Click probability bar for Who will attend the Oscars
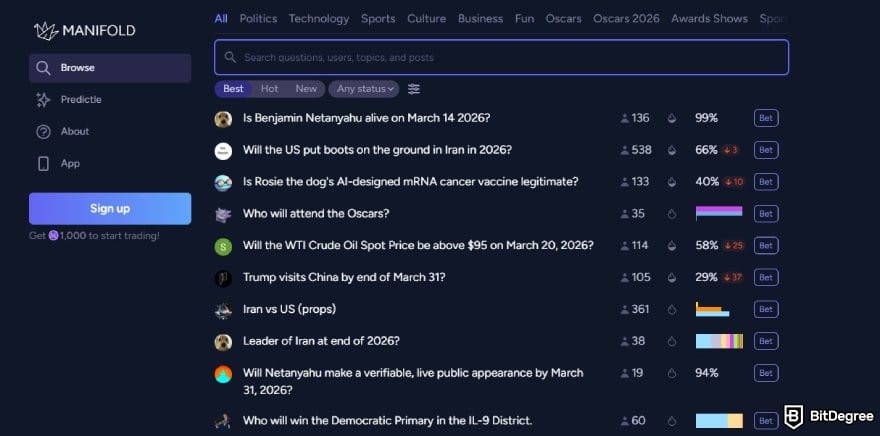The width and height of the screenshot is (880, 436). click(719, 213)
